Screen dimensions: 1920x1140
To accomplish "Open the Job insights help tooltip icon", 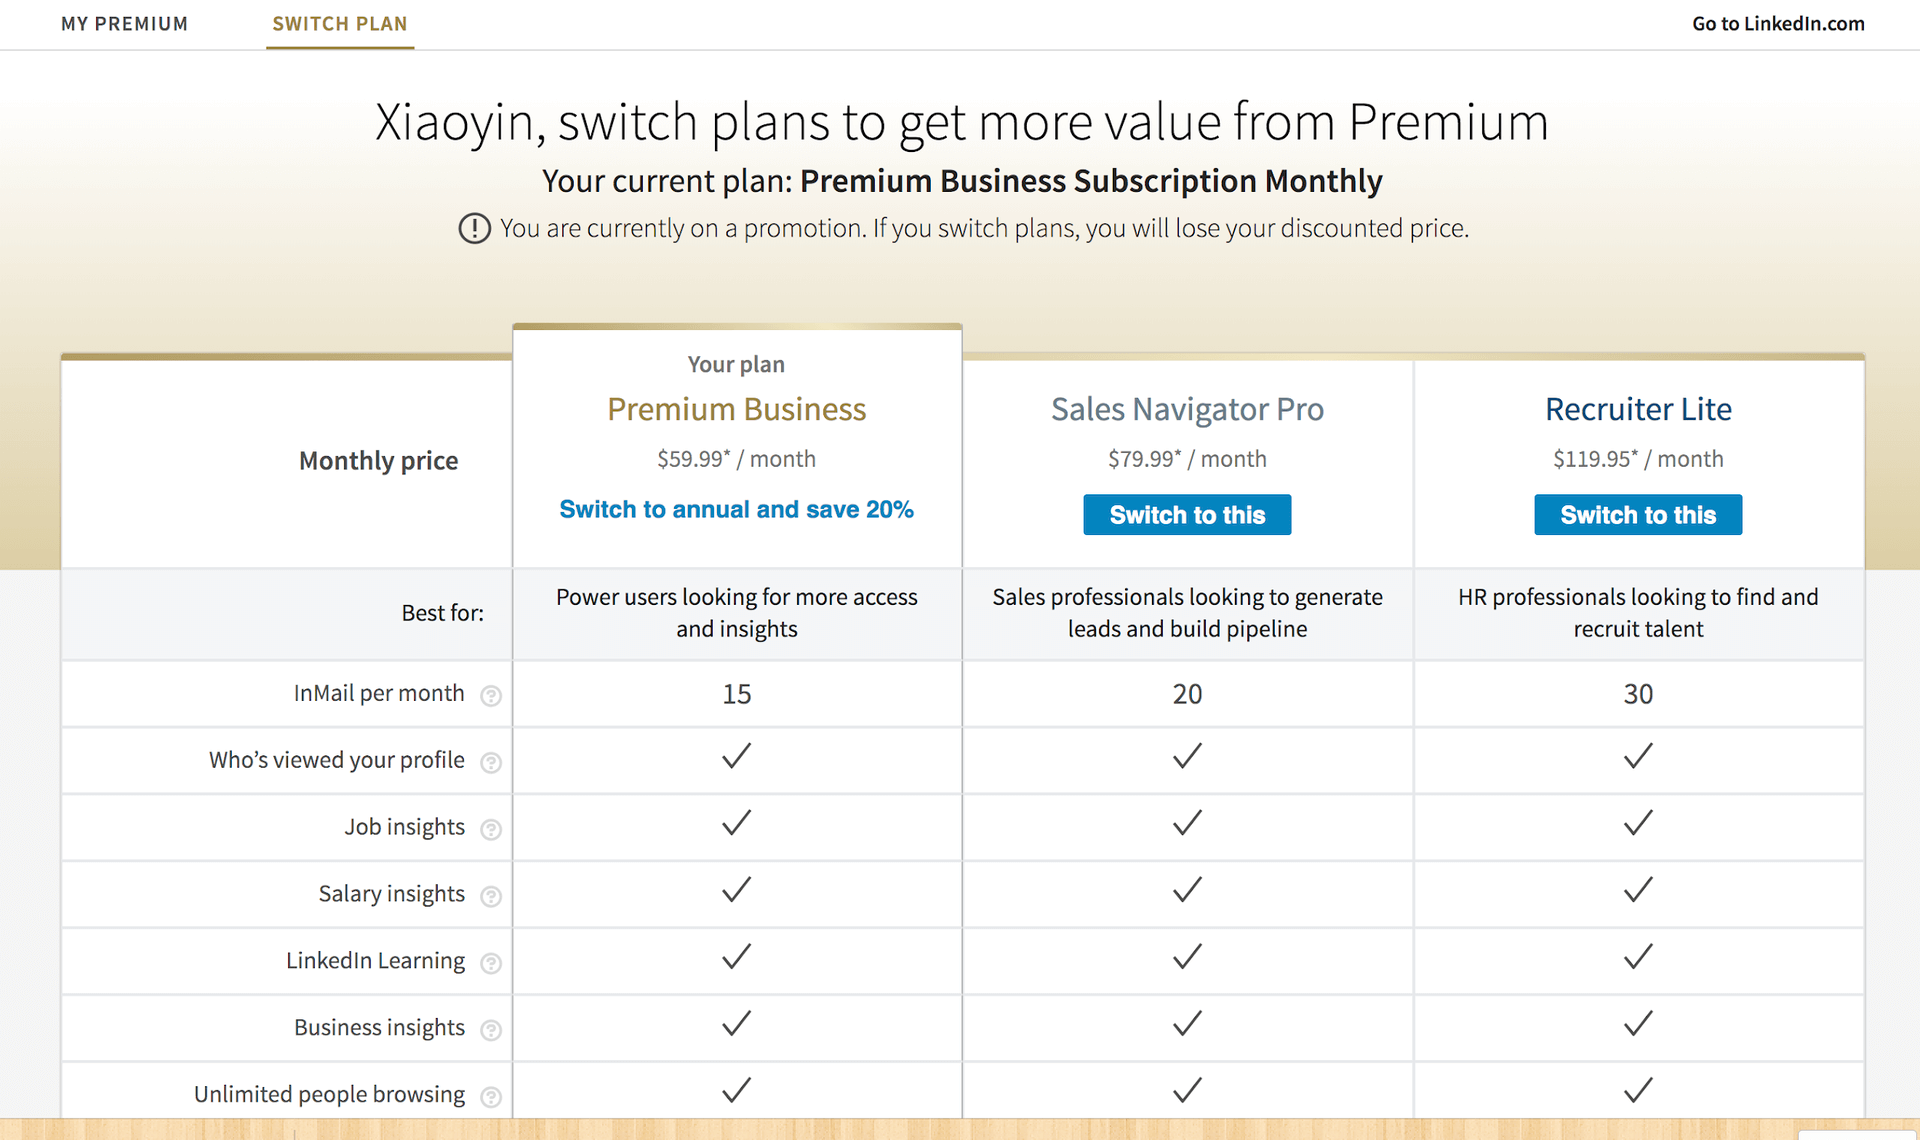I will coord(491,829).
